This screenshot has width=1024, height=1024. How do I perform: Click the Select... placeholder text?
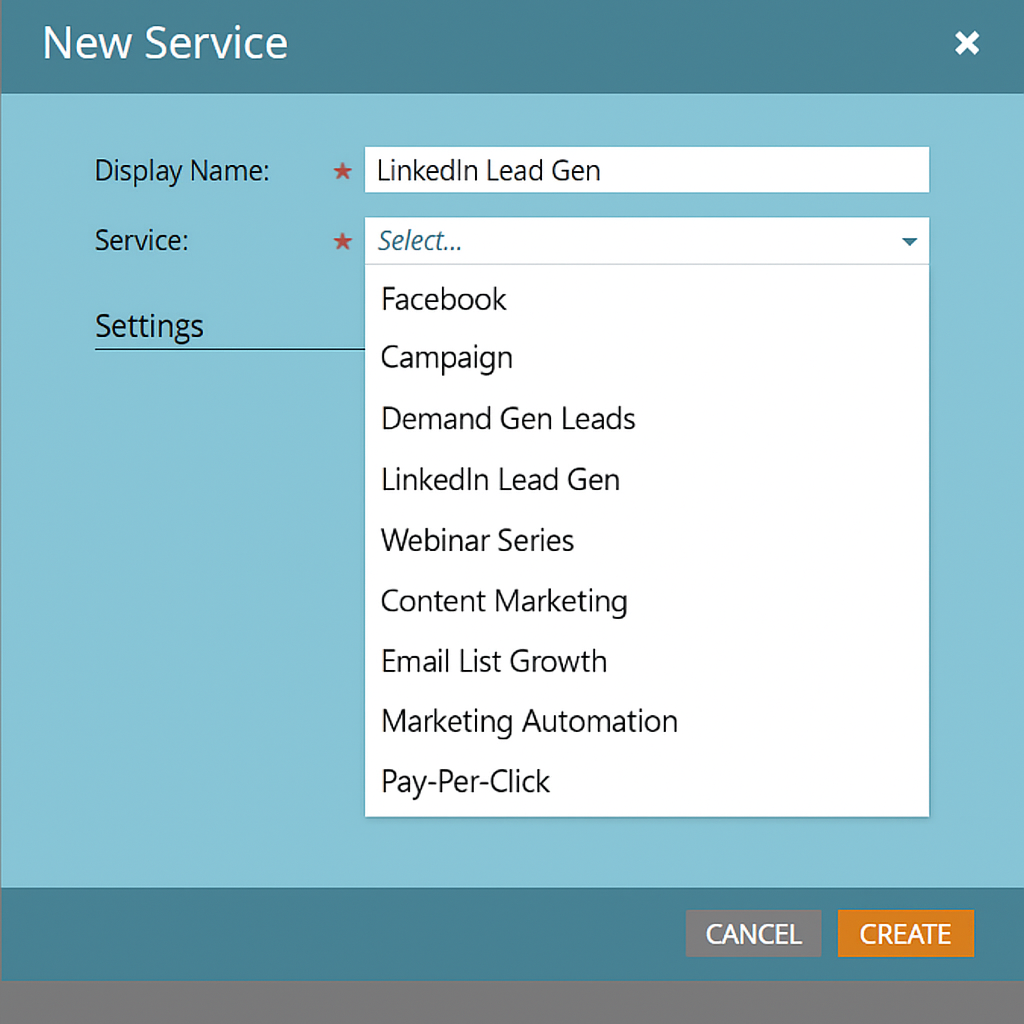[419, 241]
